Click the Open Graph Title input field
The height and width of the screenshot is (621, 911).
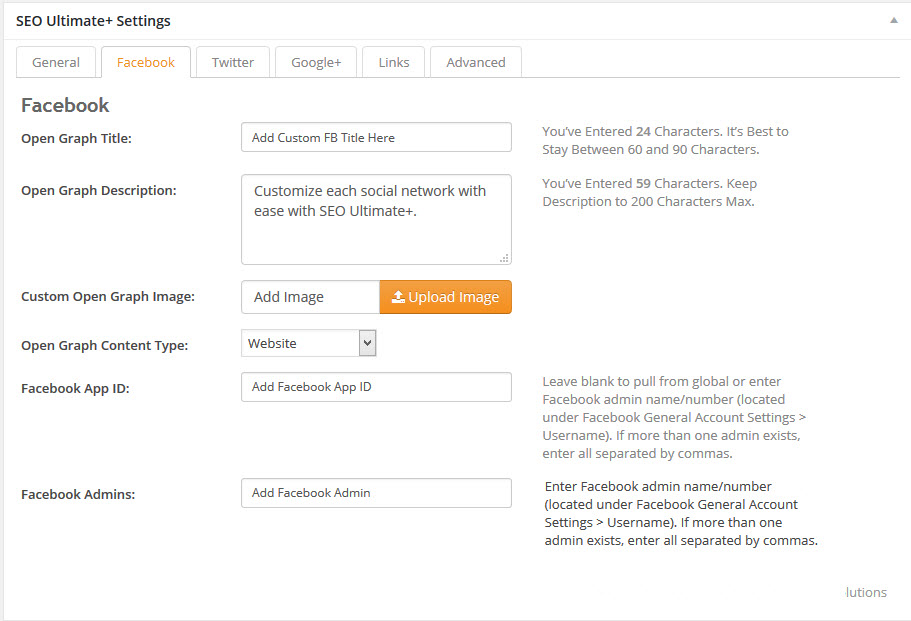tap(376, 137)
